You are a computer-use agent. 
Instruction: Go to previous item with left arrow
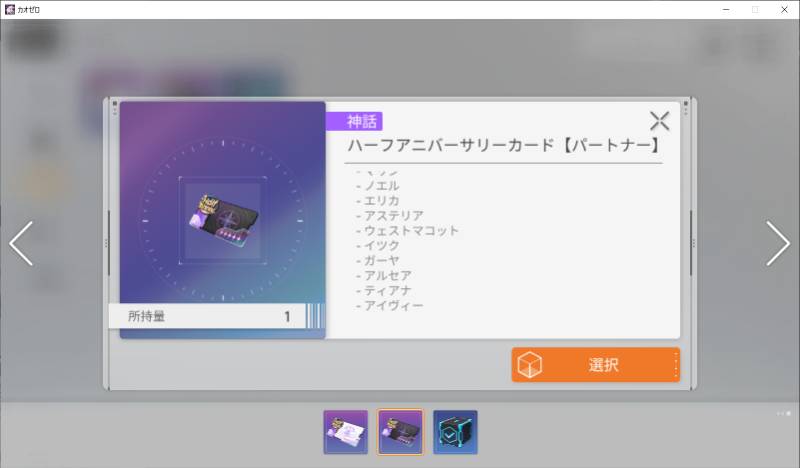coord(21,243)
